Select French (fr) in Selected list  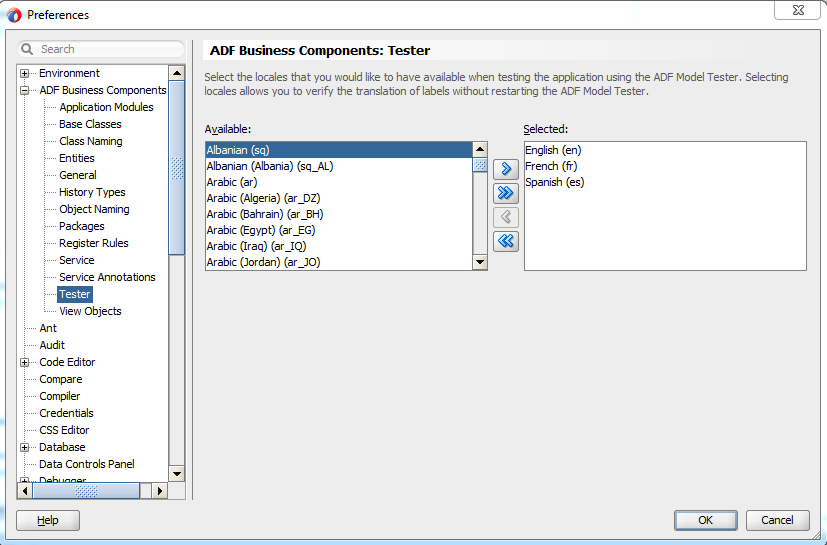(665, 166)
